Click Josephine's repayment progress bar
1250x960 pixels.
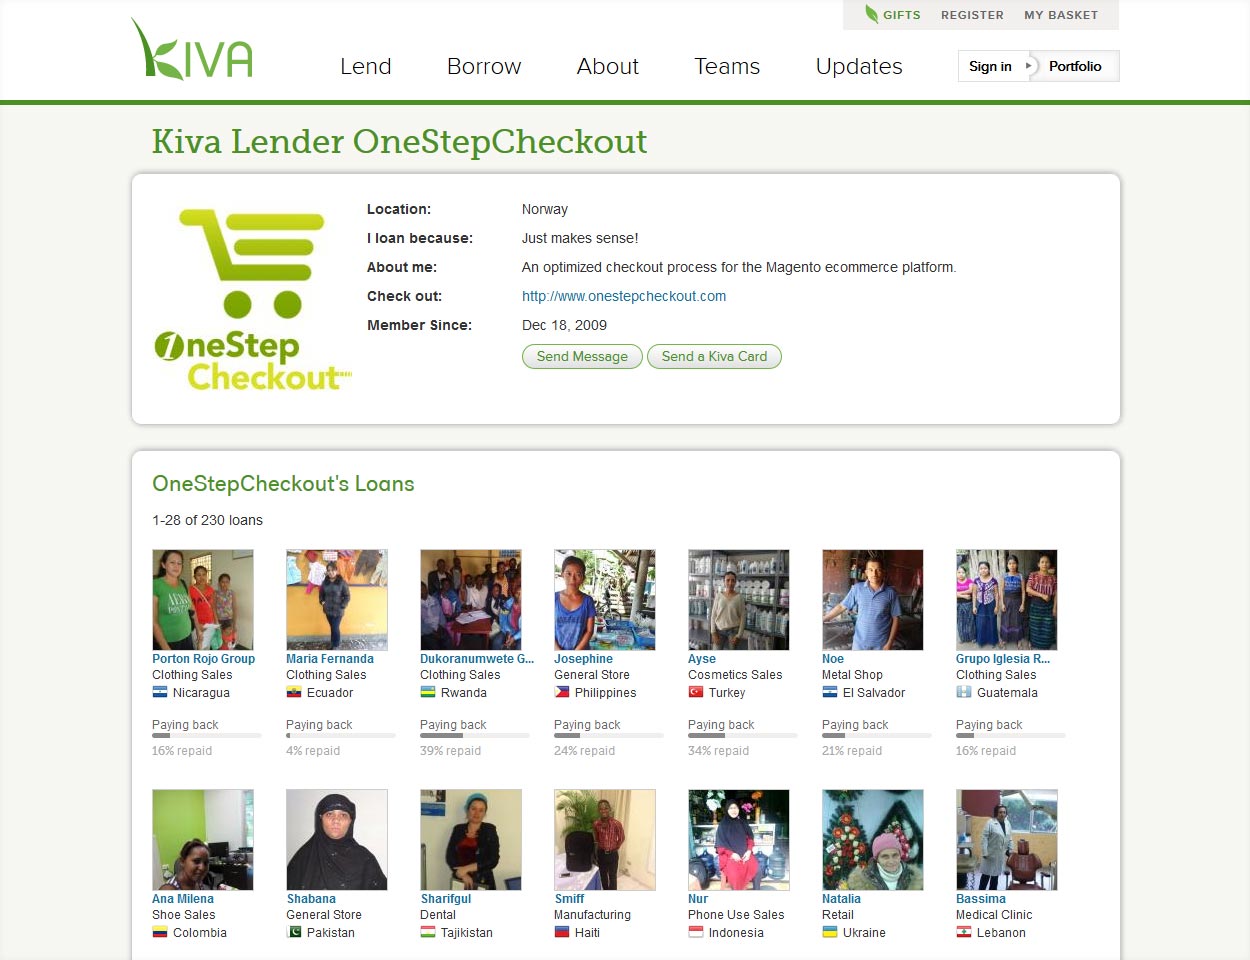pos(609,736)
